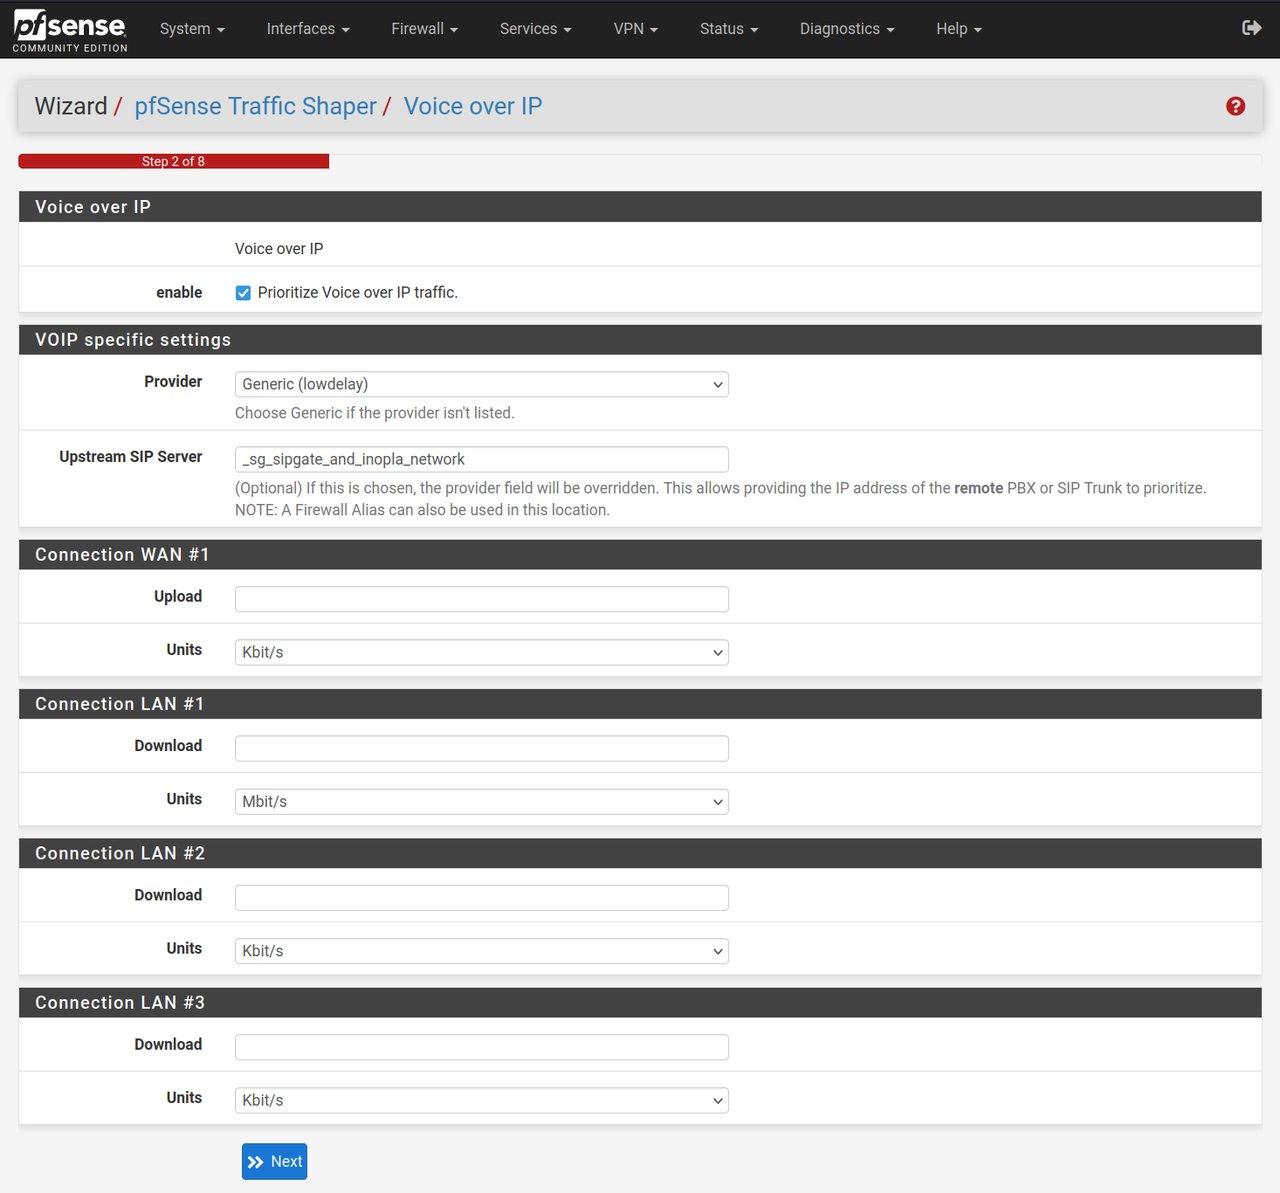
Task: Click the 'enable' row label
Action: pyautogui.click(x=179, y=293)
